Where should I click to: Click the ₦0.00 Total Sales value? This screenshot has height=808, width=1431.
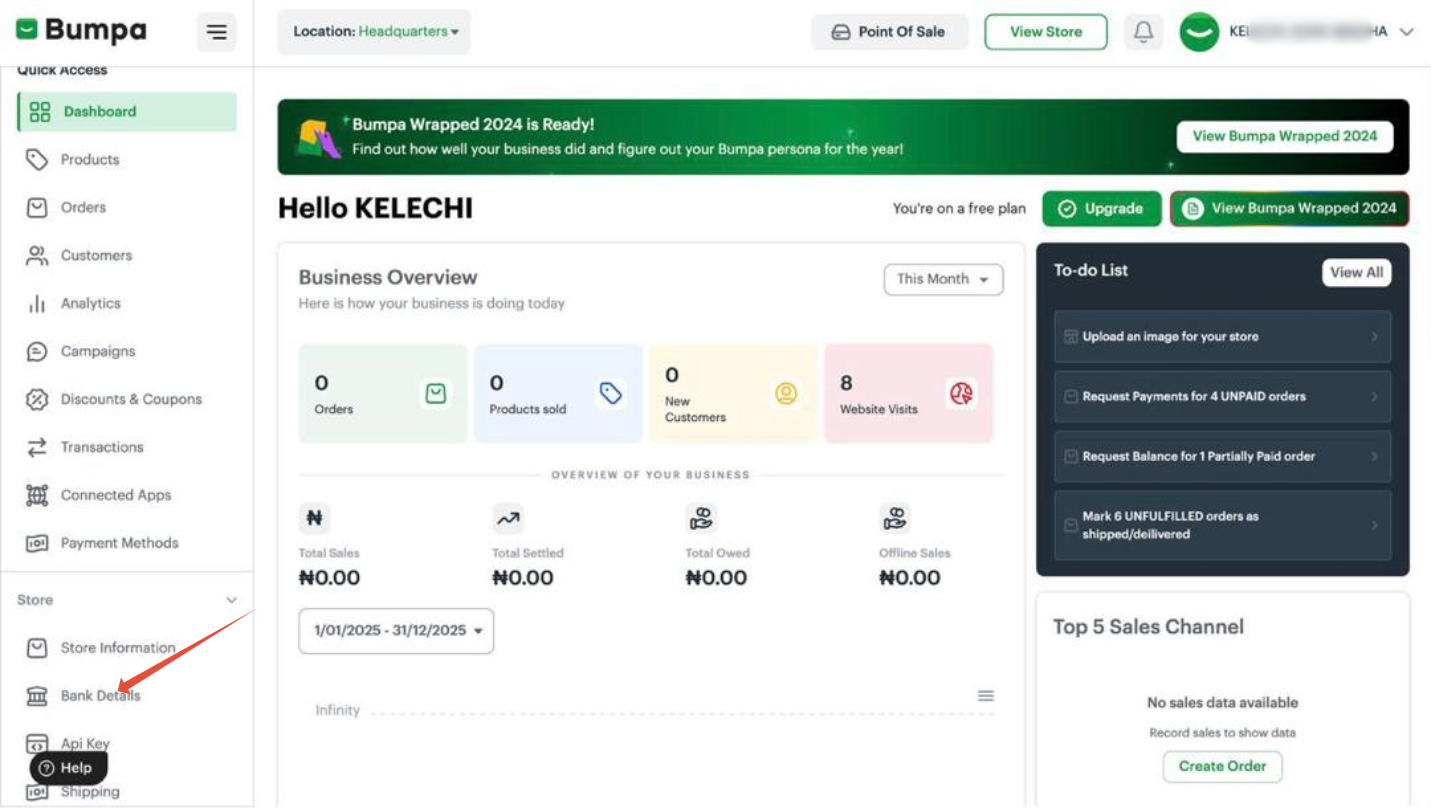[x=329, y=578]
